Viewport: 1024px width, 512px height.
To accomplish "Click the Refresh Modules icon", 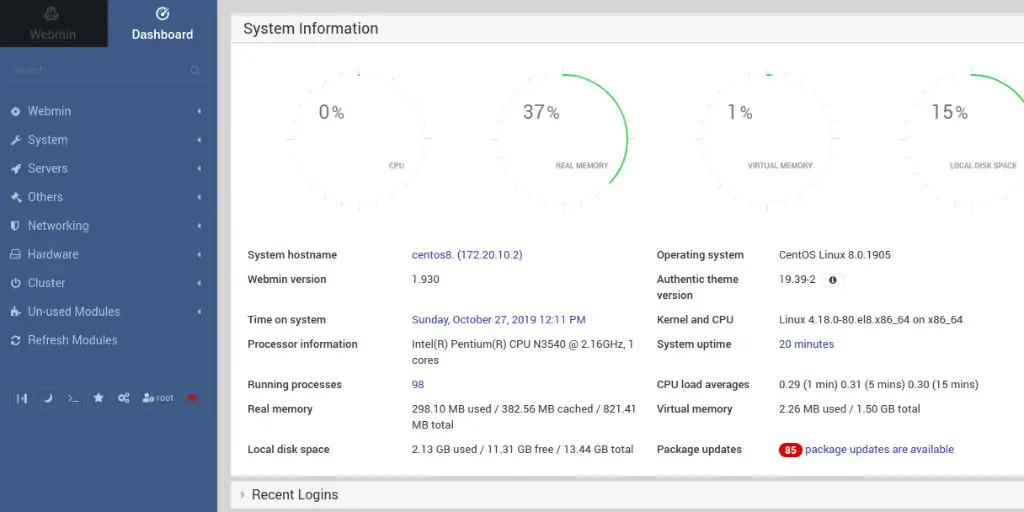I will tap(16, 340).
